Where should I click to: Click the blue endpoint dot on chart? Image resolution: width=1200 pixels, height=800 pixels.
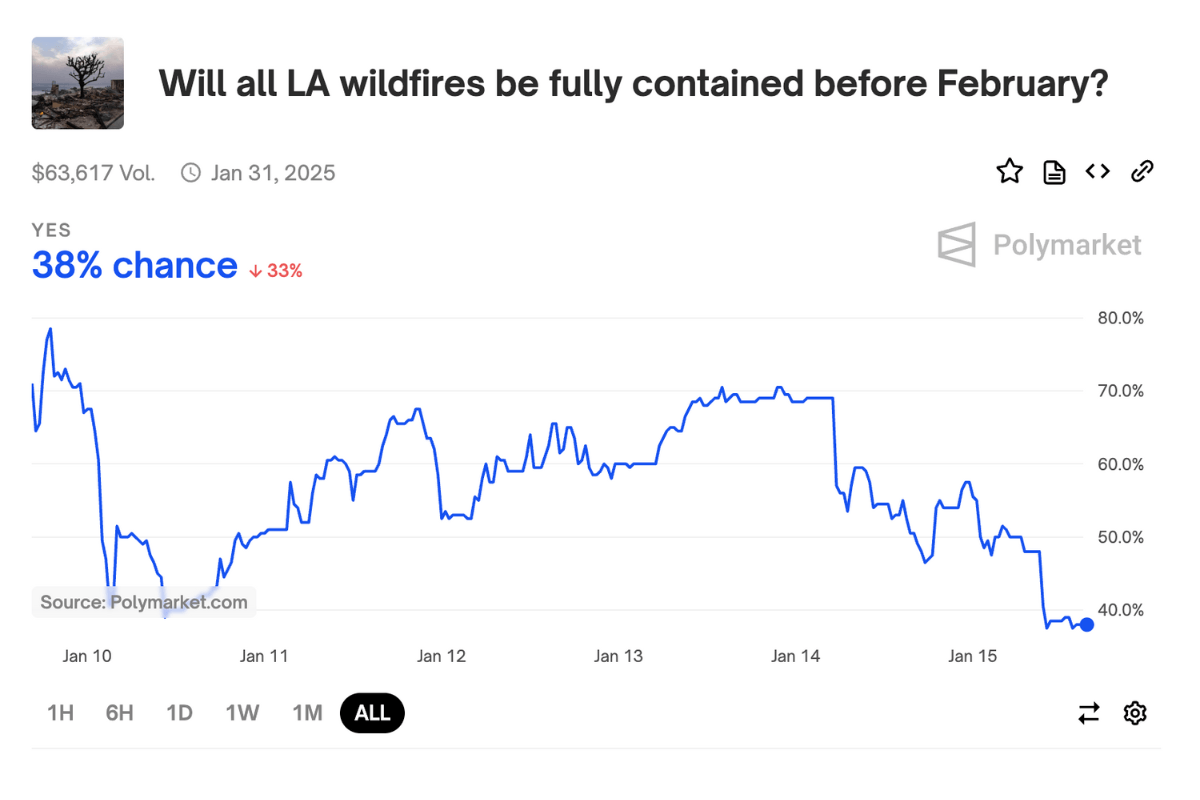(x=1087, y=624)
